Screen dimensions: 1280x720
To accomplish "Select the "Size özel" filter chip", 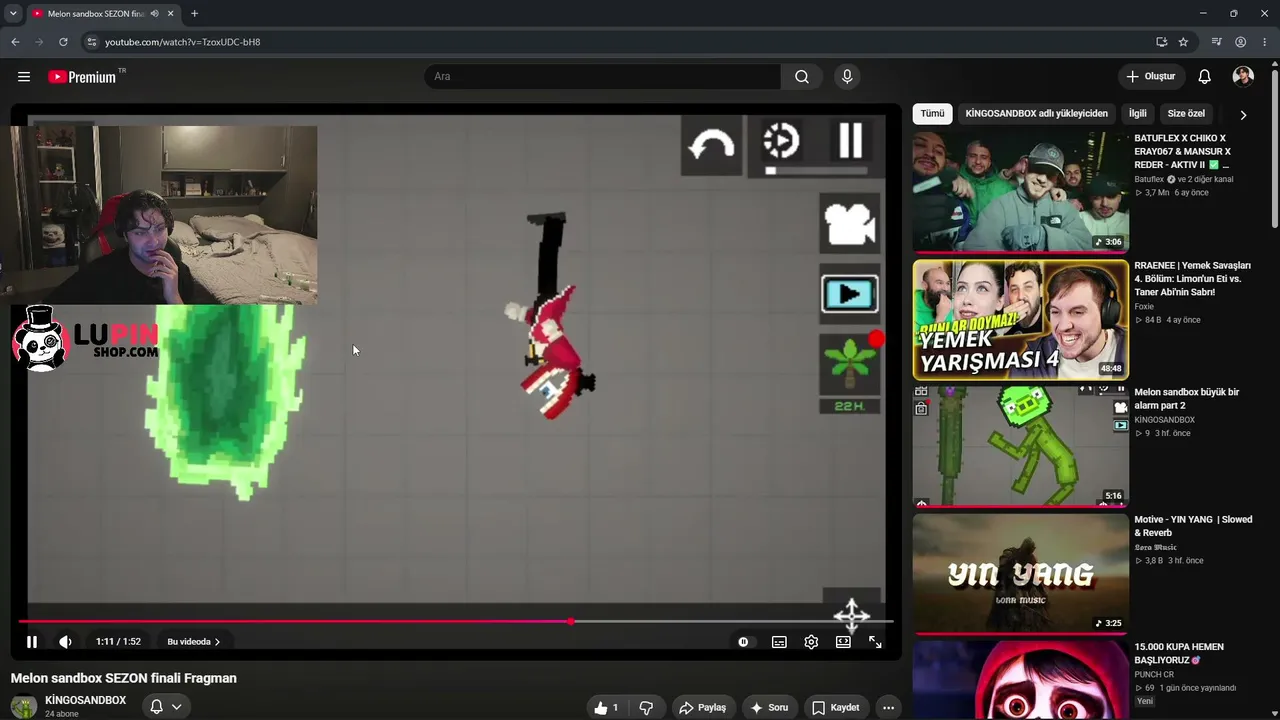I will (1187, 114).
